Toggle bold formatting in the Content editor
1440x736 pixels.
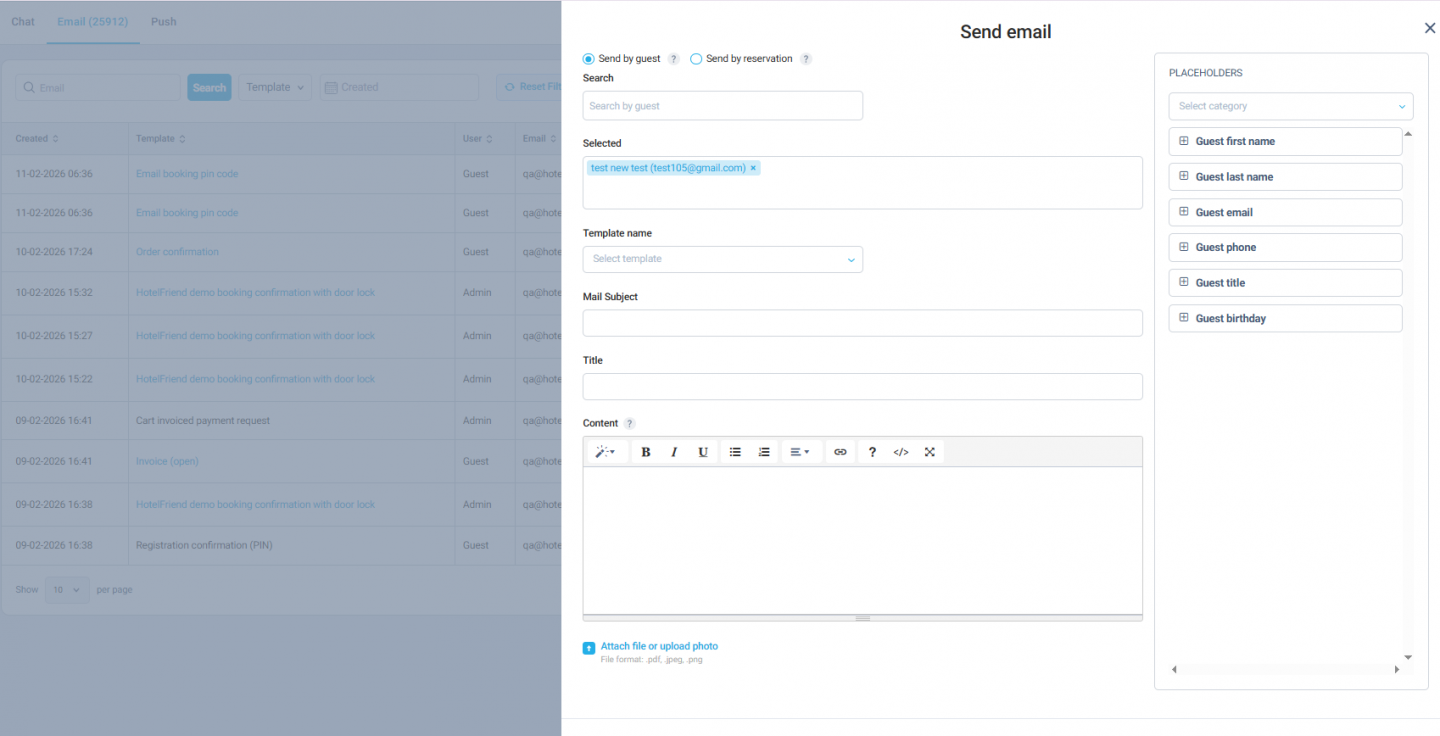tap(645, 451)
